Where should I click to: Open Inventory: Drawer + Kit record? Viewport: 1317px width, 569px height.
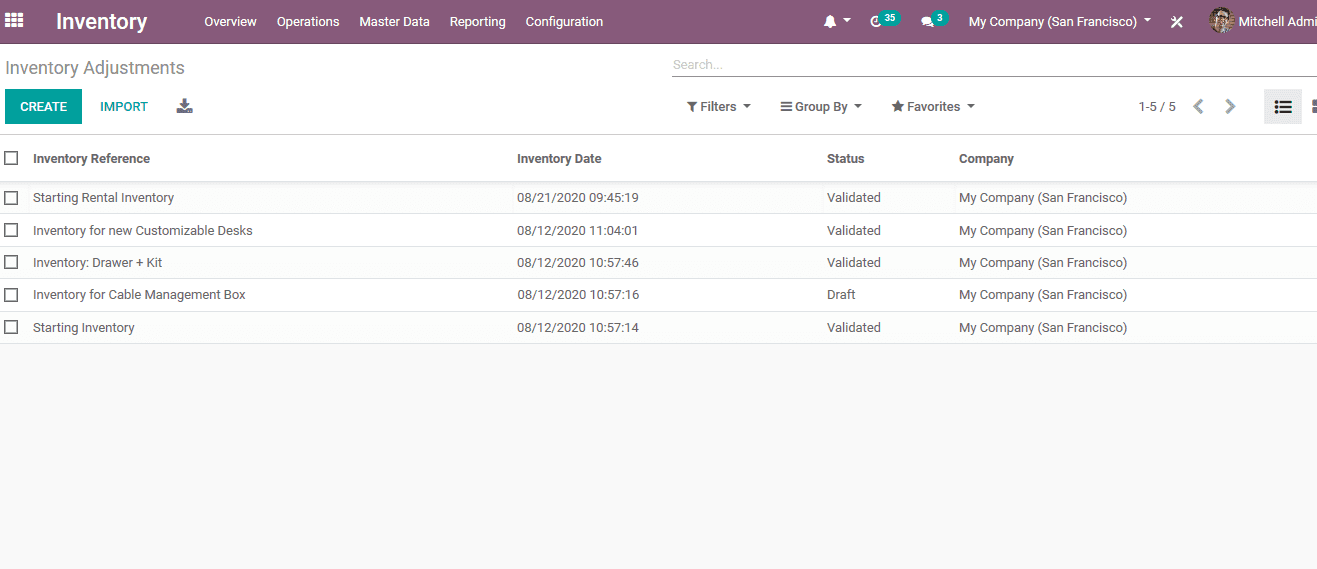(97, 263)
